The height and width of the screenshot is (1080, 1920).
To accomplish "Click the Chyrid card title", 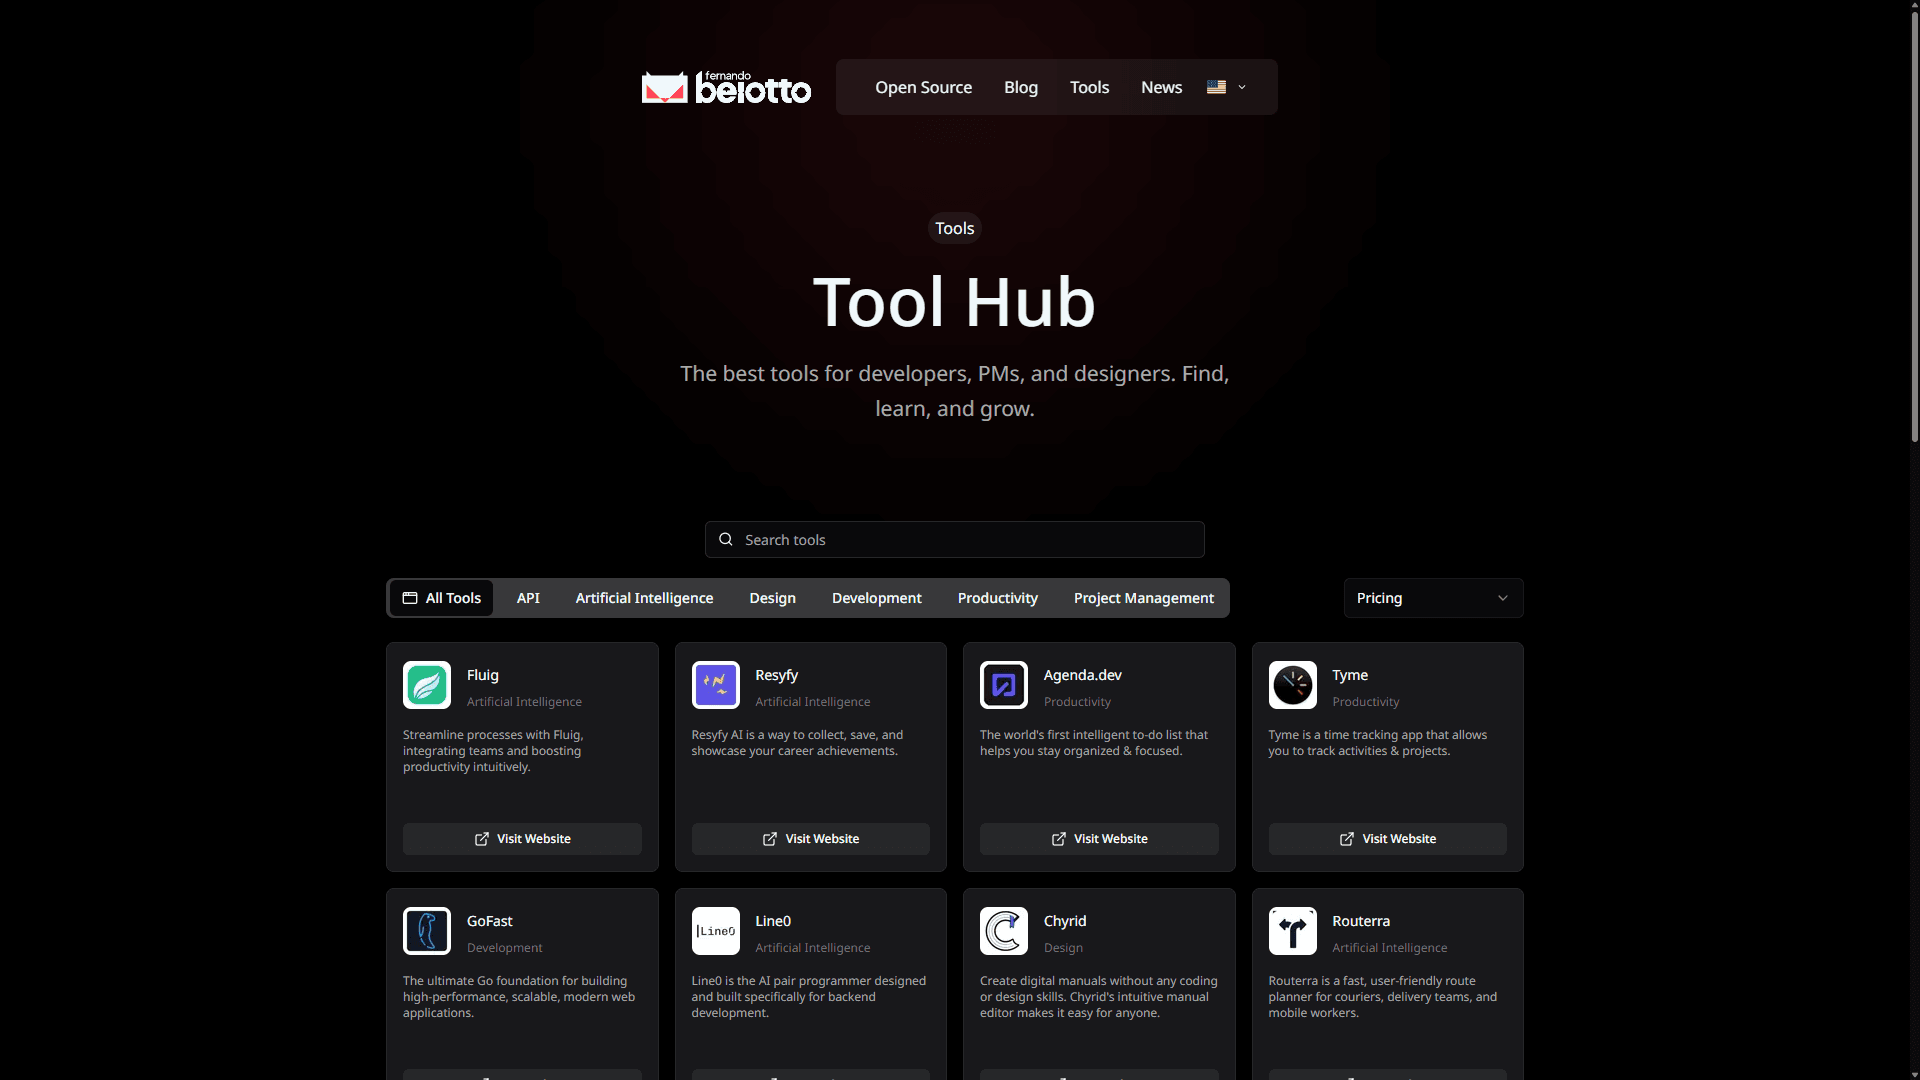I will tap(1065, 921).
